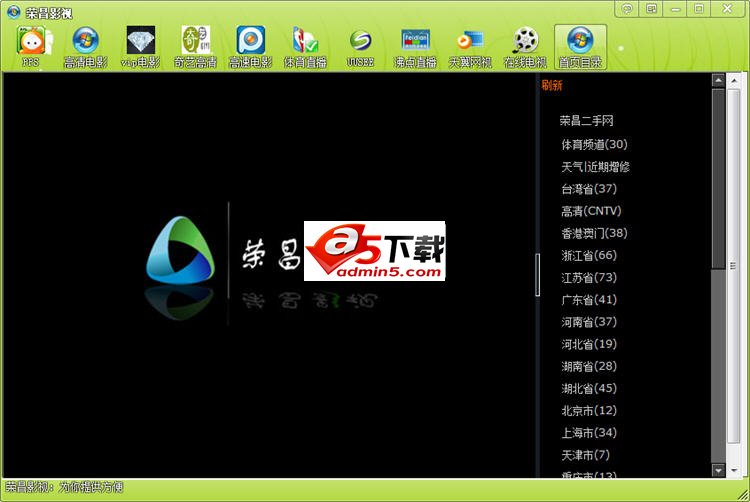Select the 在线电视 film reel icon
Viewport: 750px width, 502px height.
[525, 47]
